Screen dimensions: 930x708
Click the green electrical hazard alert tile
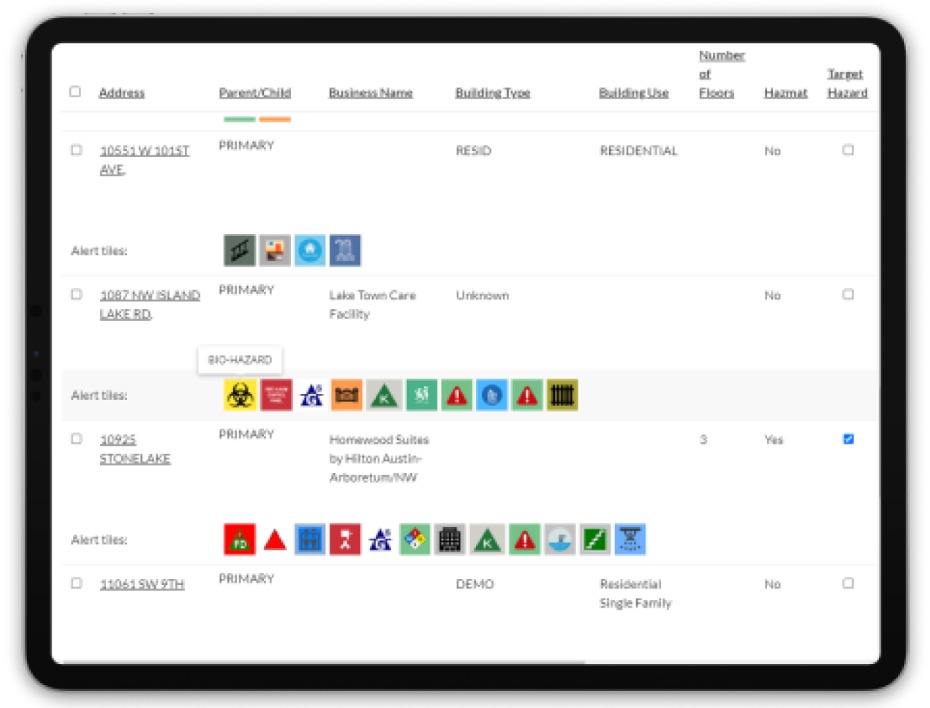(593, 539)
